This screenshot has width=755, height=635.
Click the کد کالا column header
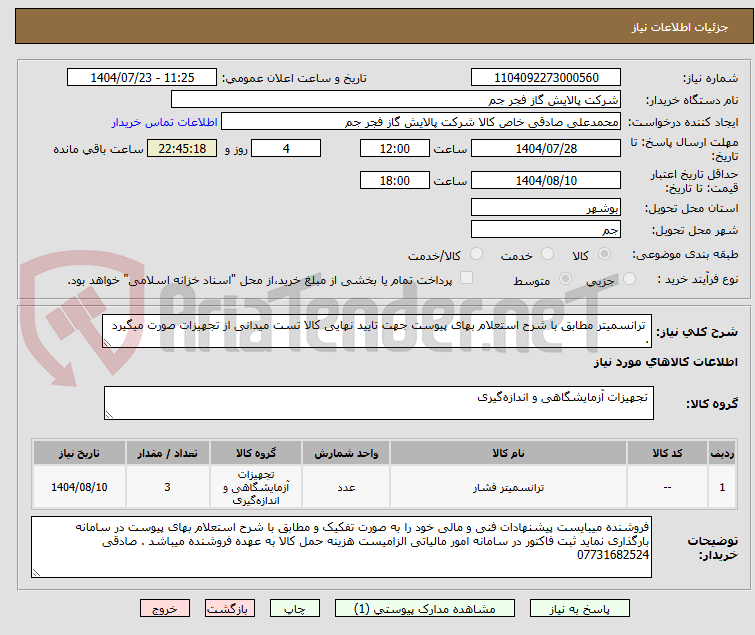667,453
